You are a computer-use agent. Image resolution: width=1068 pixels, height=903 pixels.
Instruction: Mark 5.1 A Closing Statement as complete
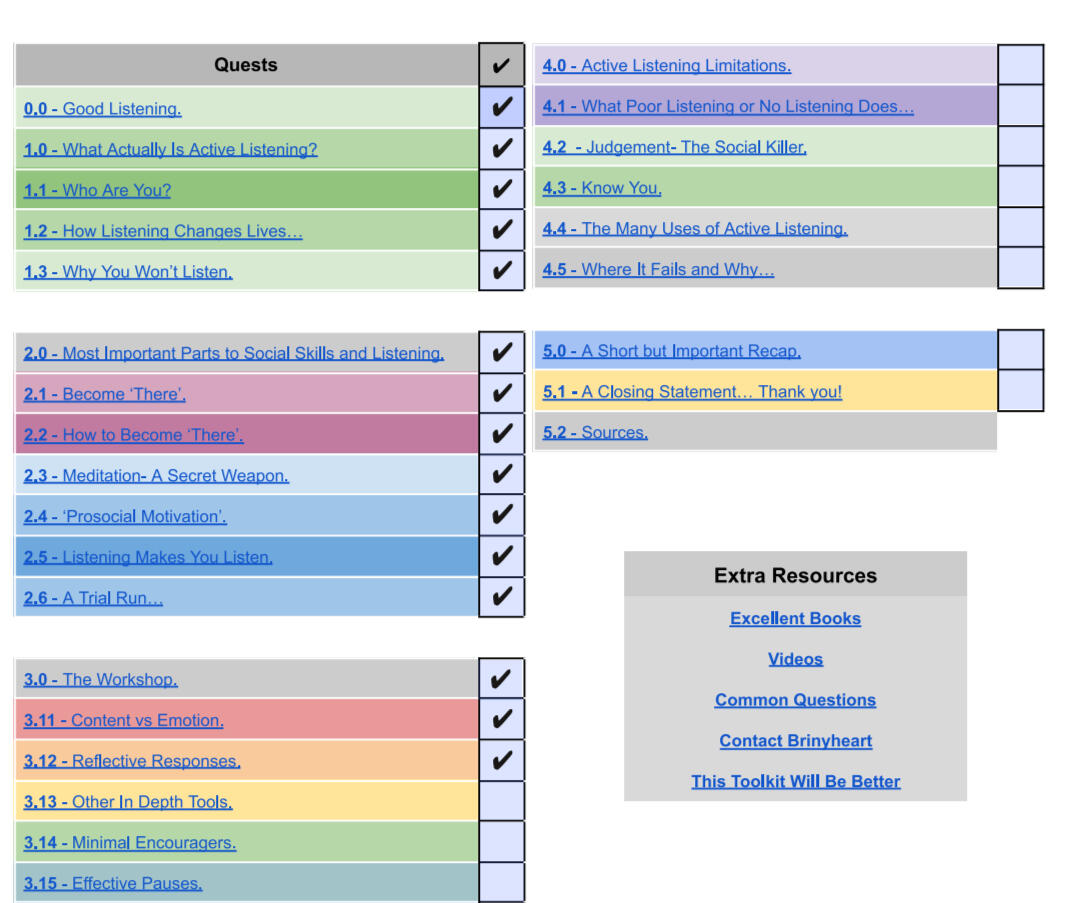click(1020, 391)
